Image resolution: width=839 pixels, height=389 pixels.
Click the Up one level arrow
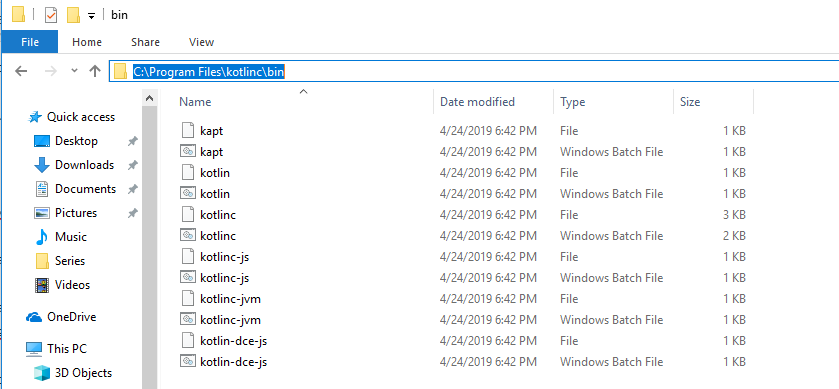(x=95, y=71)
